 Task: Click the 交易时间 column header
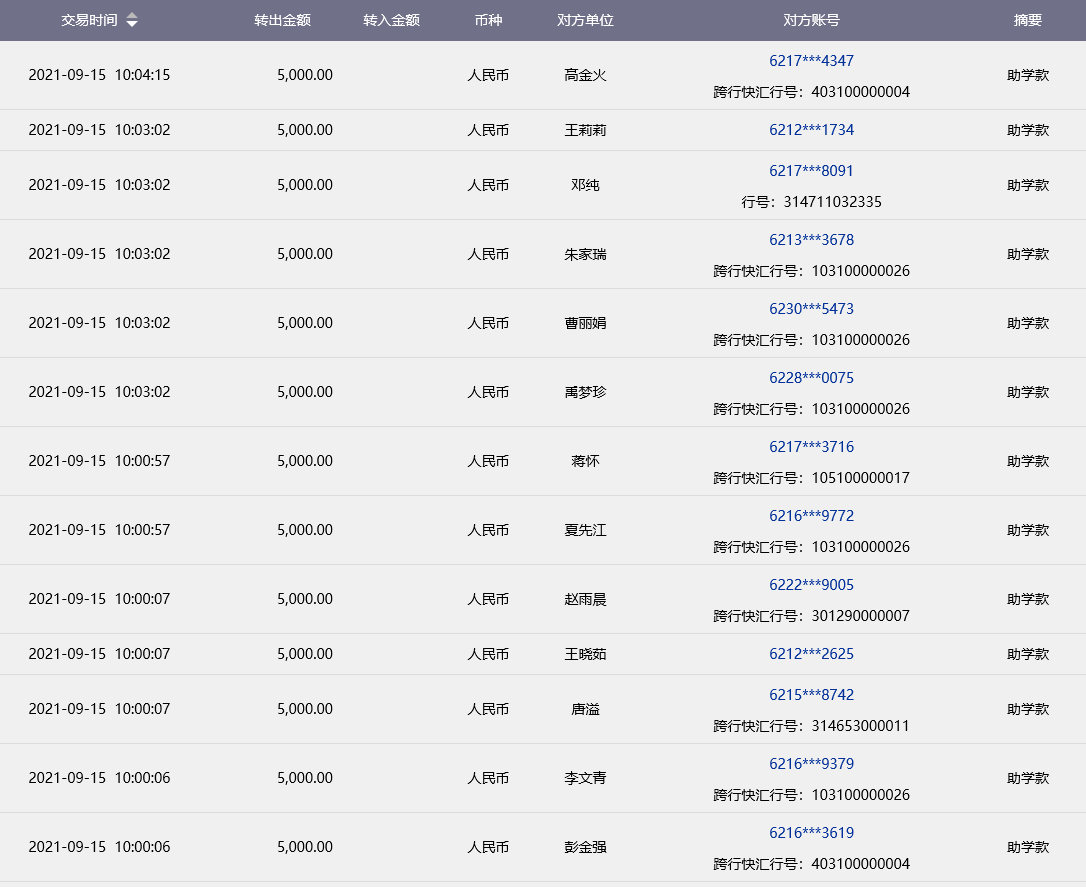pyautogui.click(x=89, y=20)
